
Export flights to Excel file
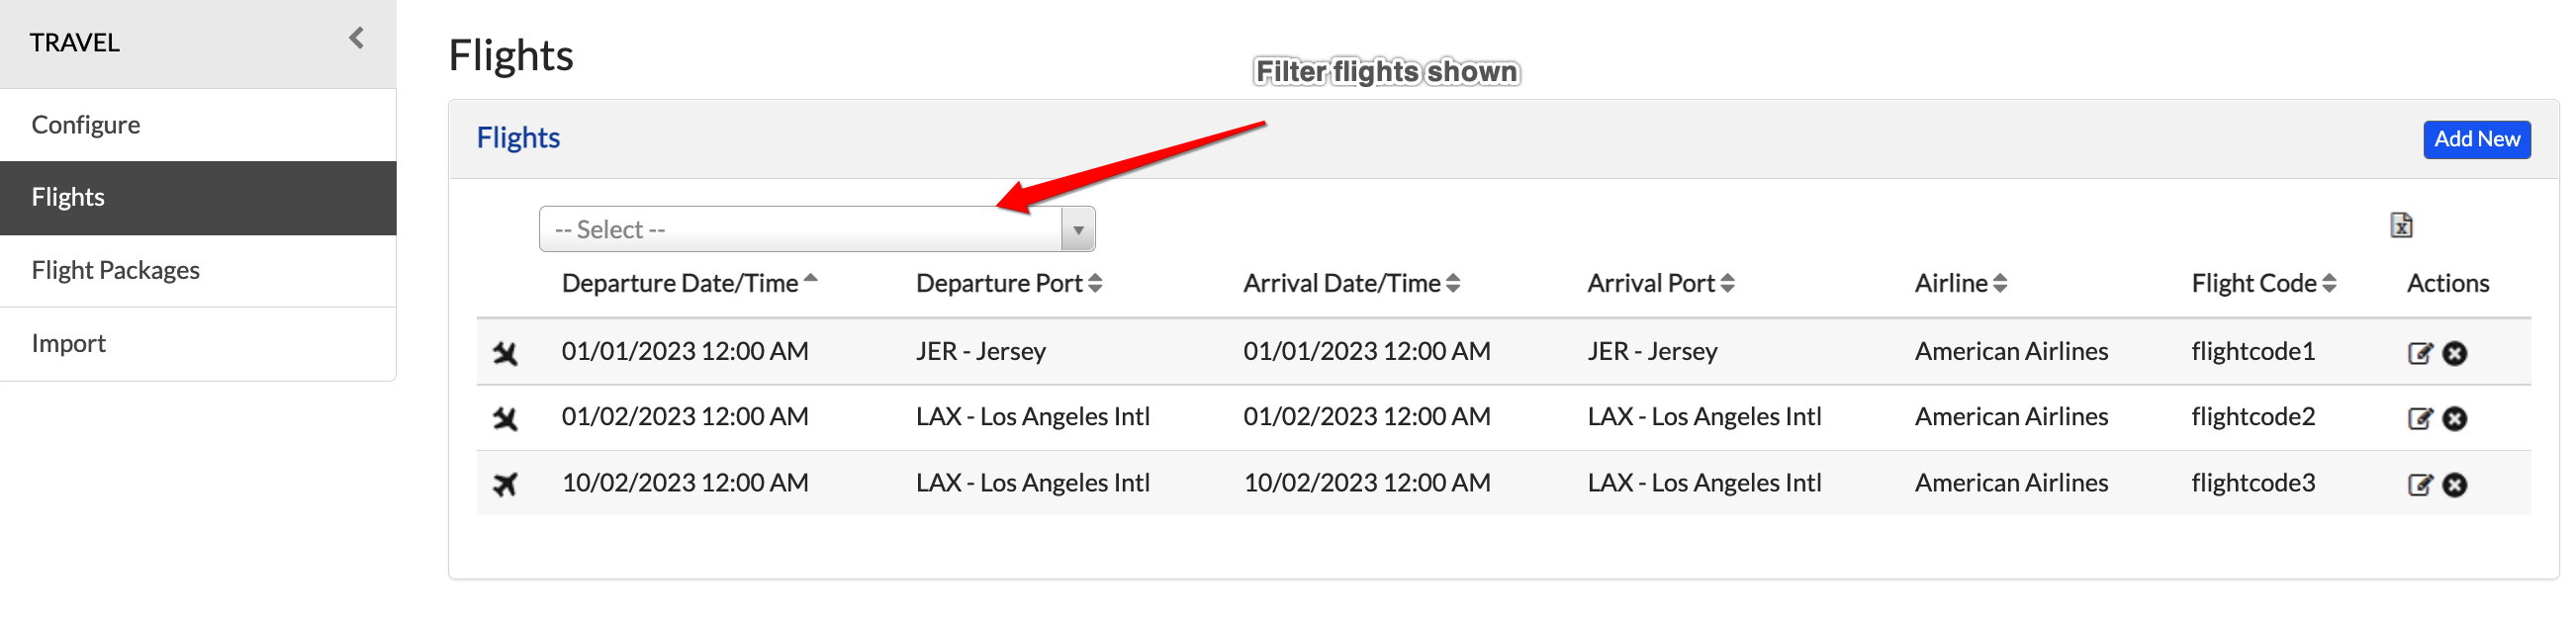[x=2401, y=226]
